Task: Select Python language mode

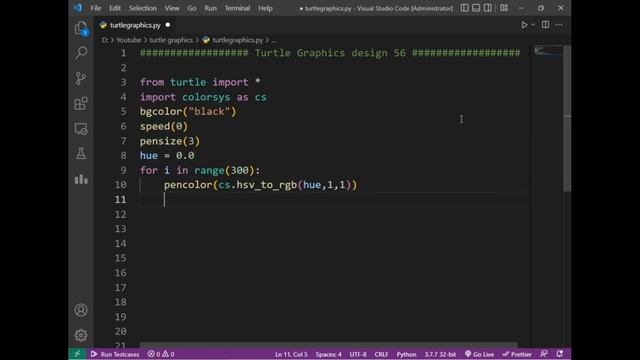Action: point(406,354)
